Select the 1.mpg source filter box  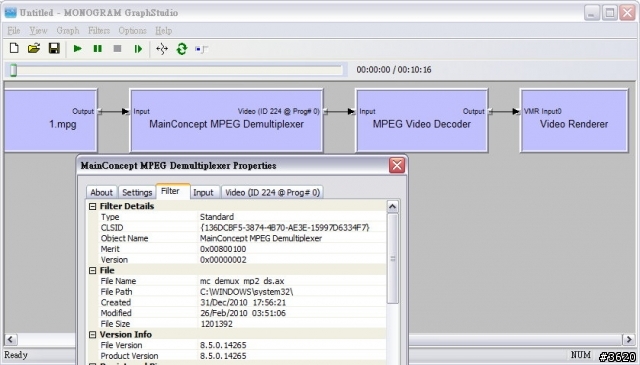[51, 120]
